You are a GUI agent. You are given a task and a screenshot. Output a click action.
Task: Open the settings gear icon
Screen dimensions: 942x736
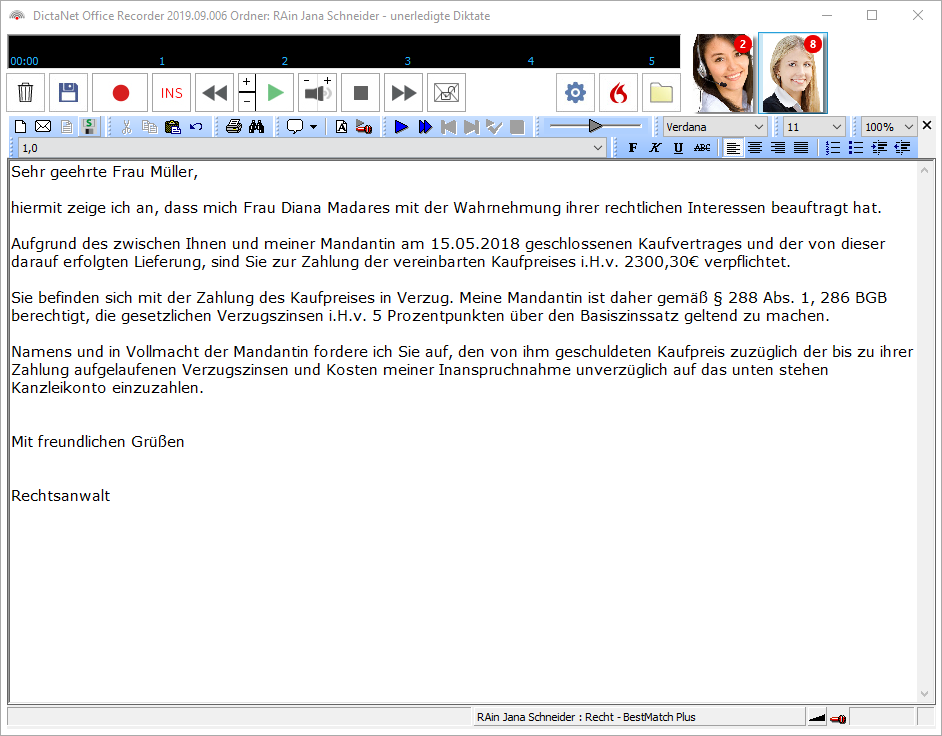[575, 93]
